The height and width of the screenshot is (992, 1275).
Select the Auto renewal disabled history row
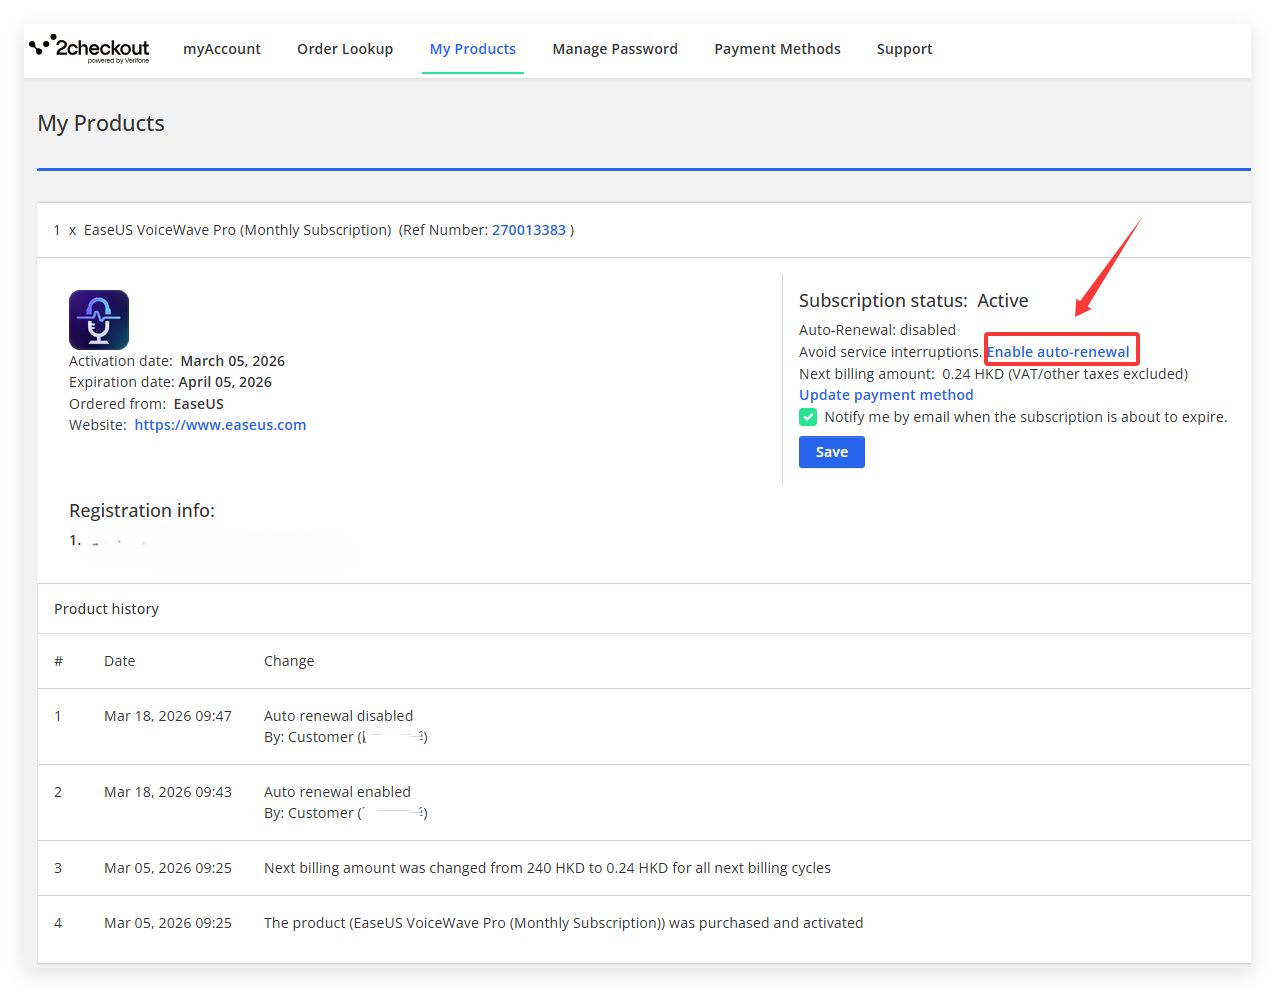pyautogui.click(x=338, y=716)
